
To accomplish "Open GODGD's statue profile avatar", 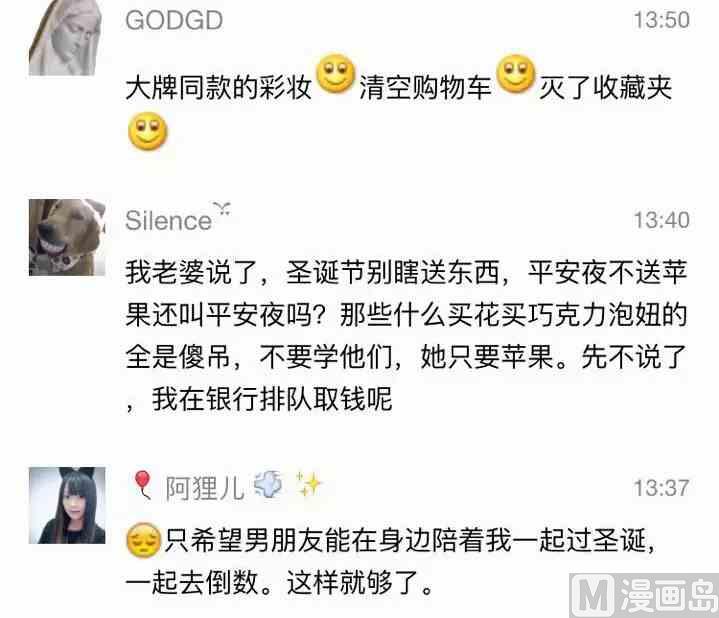I will coord(65,38).
